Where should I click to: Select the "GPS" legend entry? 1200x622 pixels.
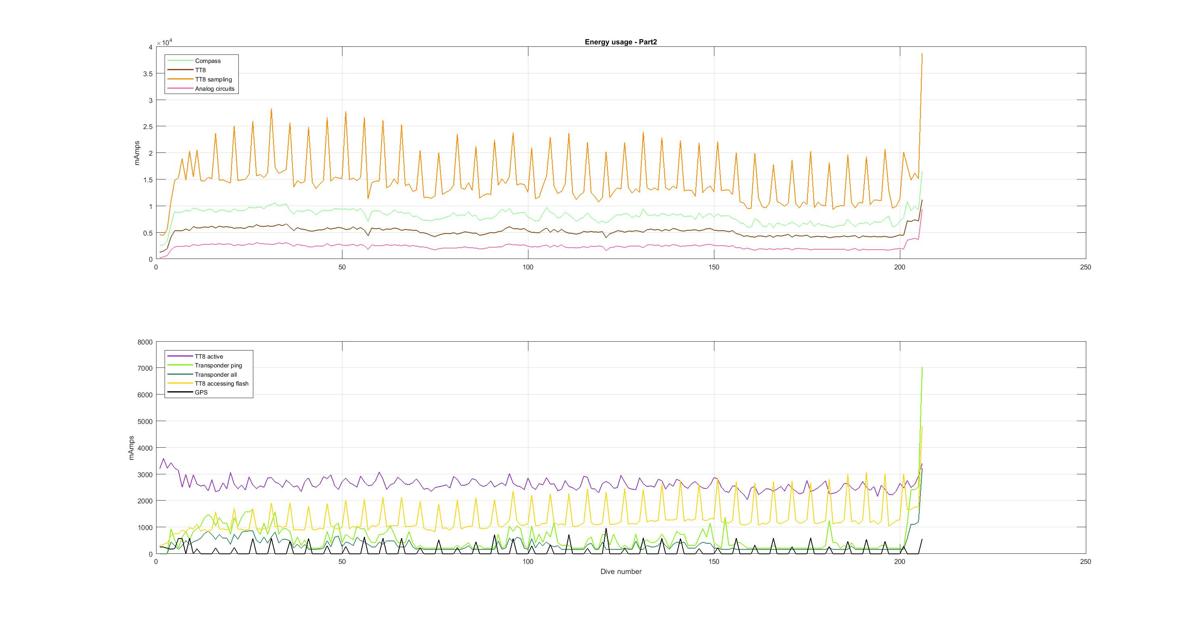(190, 393)
